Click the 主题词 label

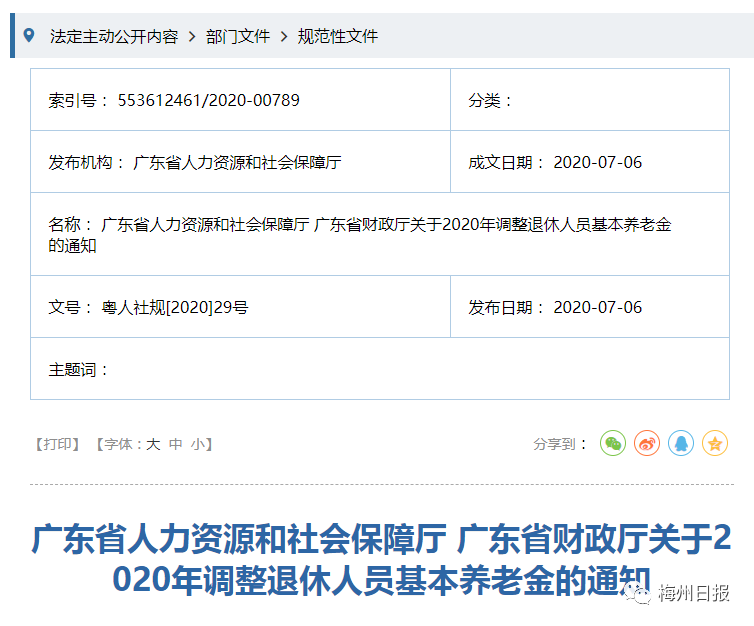tap(77, 370)
